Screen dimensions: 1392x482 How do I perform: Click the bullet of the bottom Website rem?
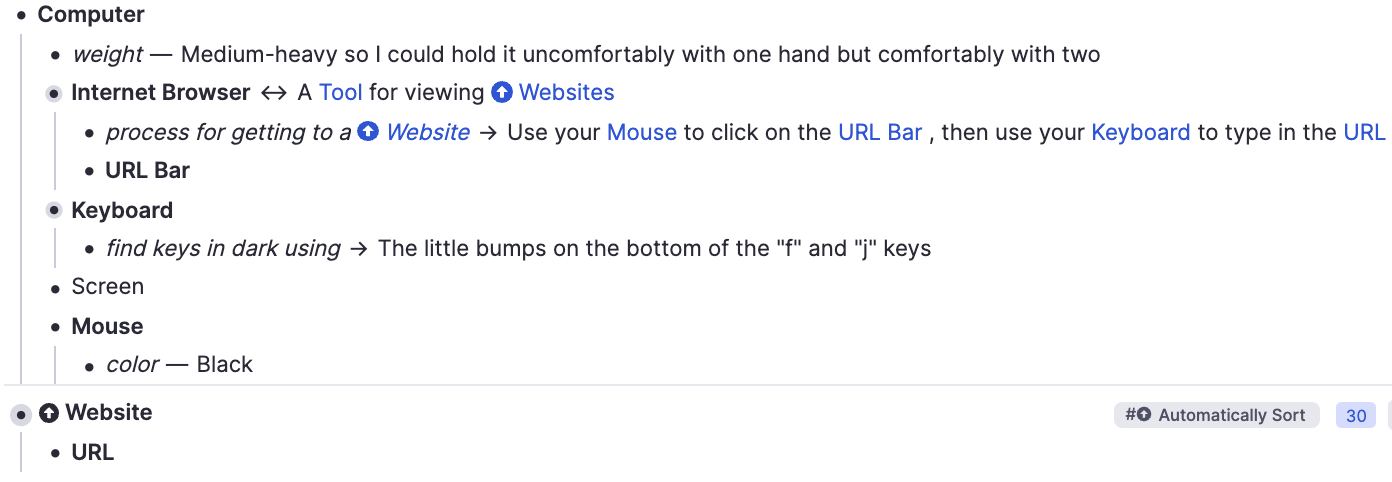point(21,414)
